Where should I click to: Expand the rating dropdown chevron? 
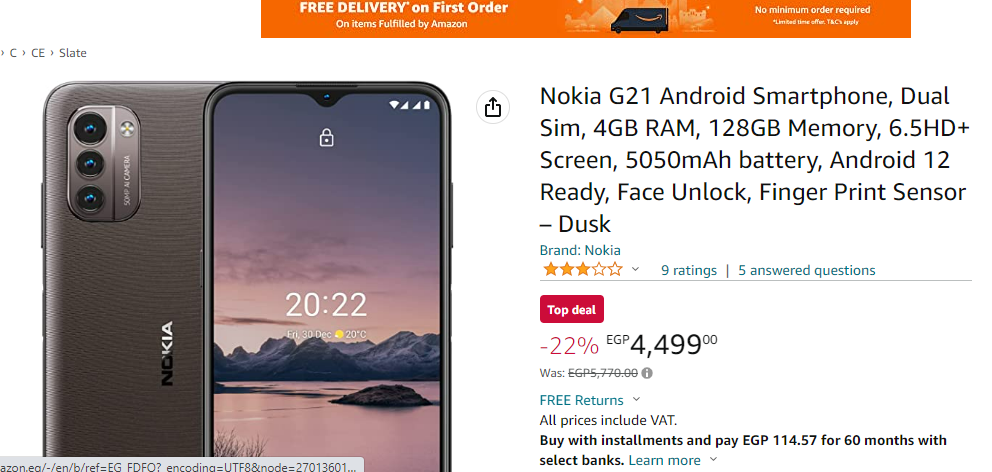pyautogui.click(x=635, y=270)
